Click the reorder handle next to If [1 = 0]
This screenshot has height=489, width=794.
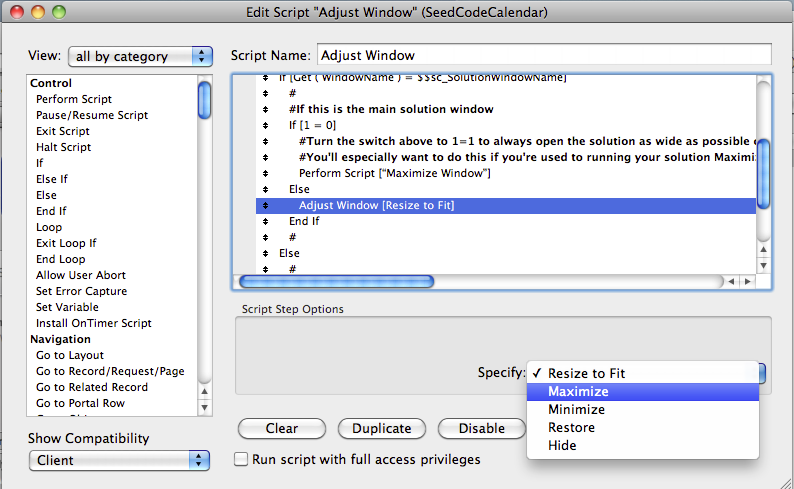click(x=265, y=125)
